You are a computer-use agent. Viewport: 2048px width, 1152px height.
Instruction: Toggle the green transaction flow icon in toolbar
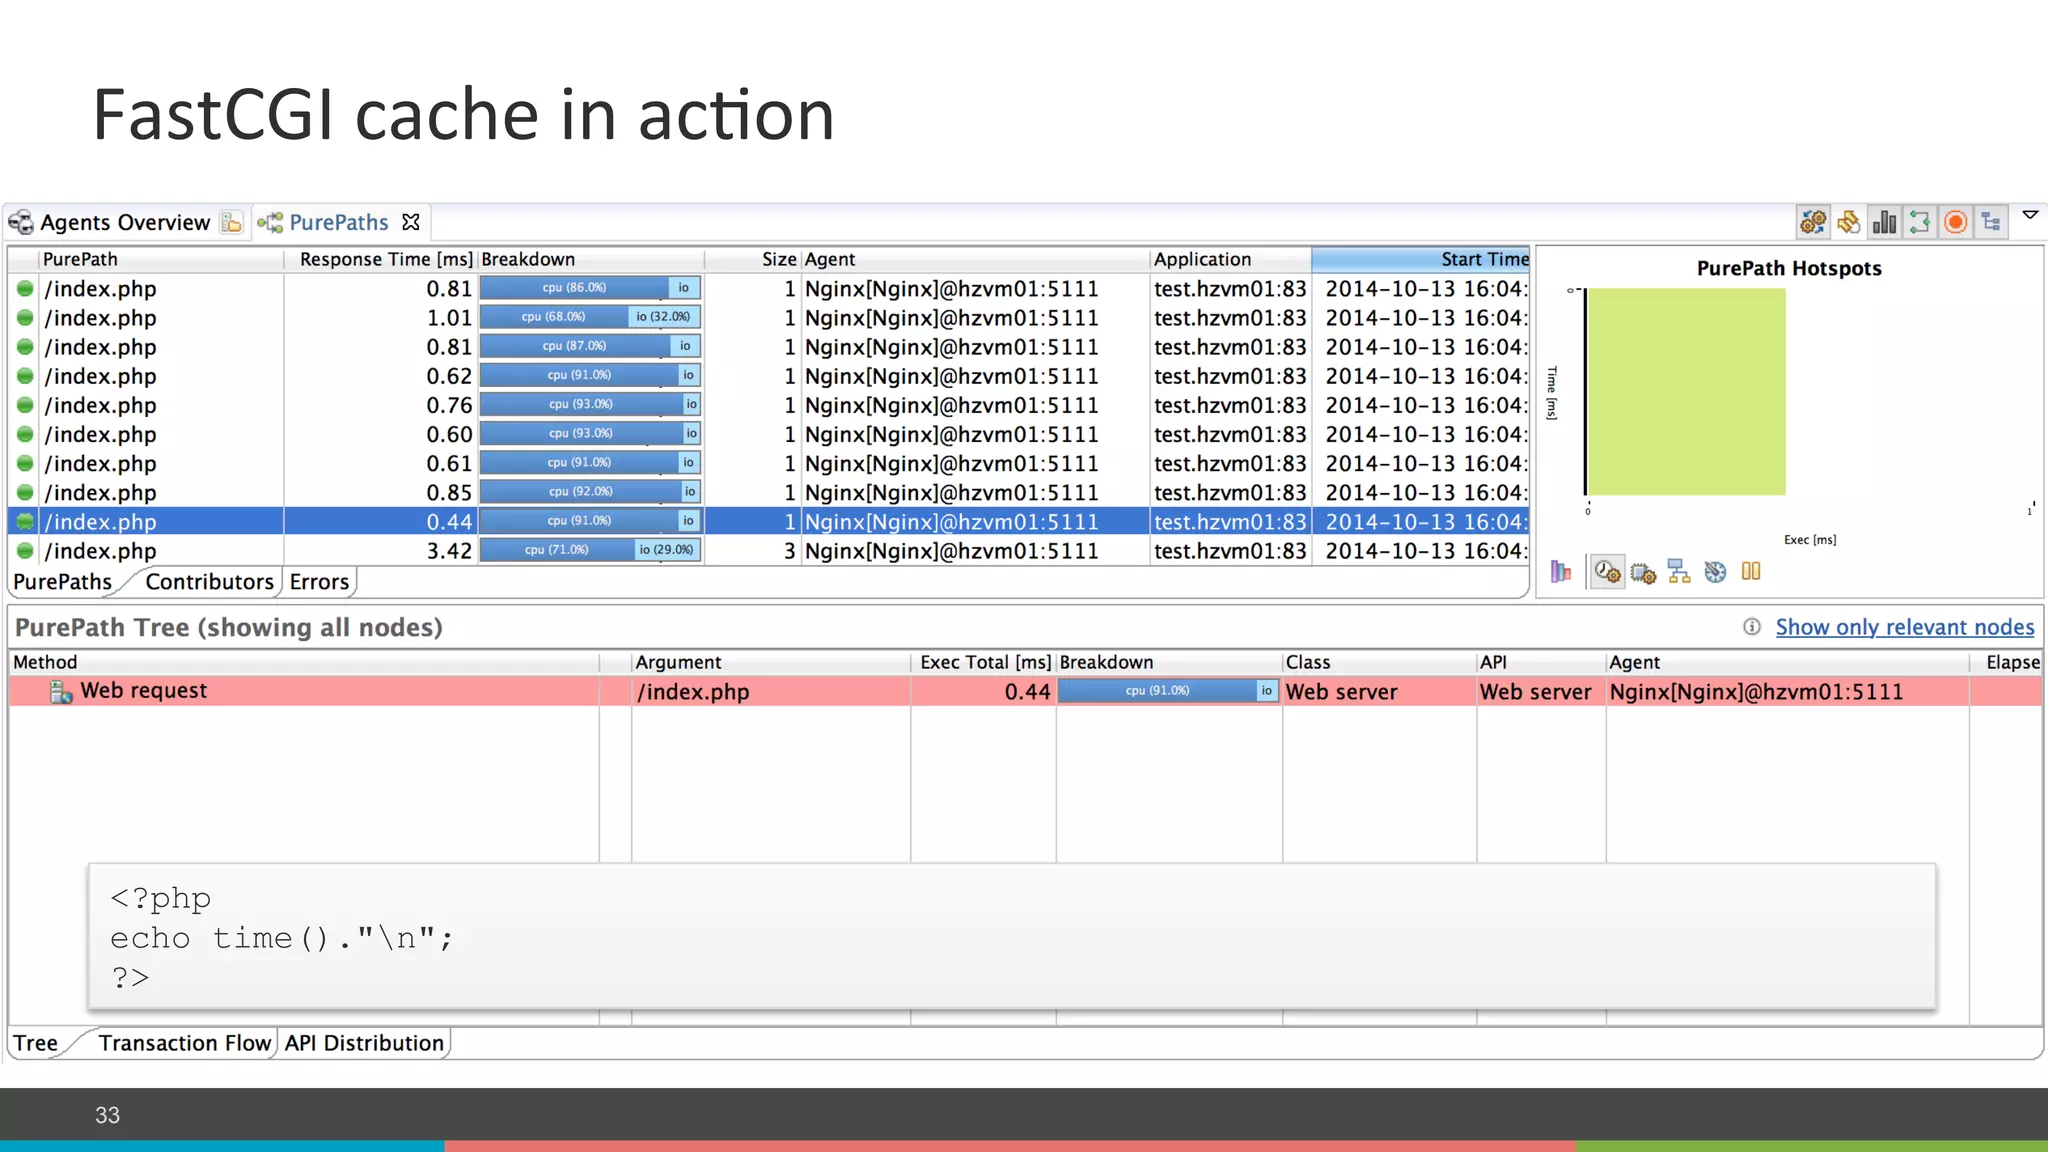point(1920,222)
